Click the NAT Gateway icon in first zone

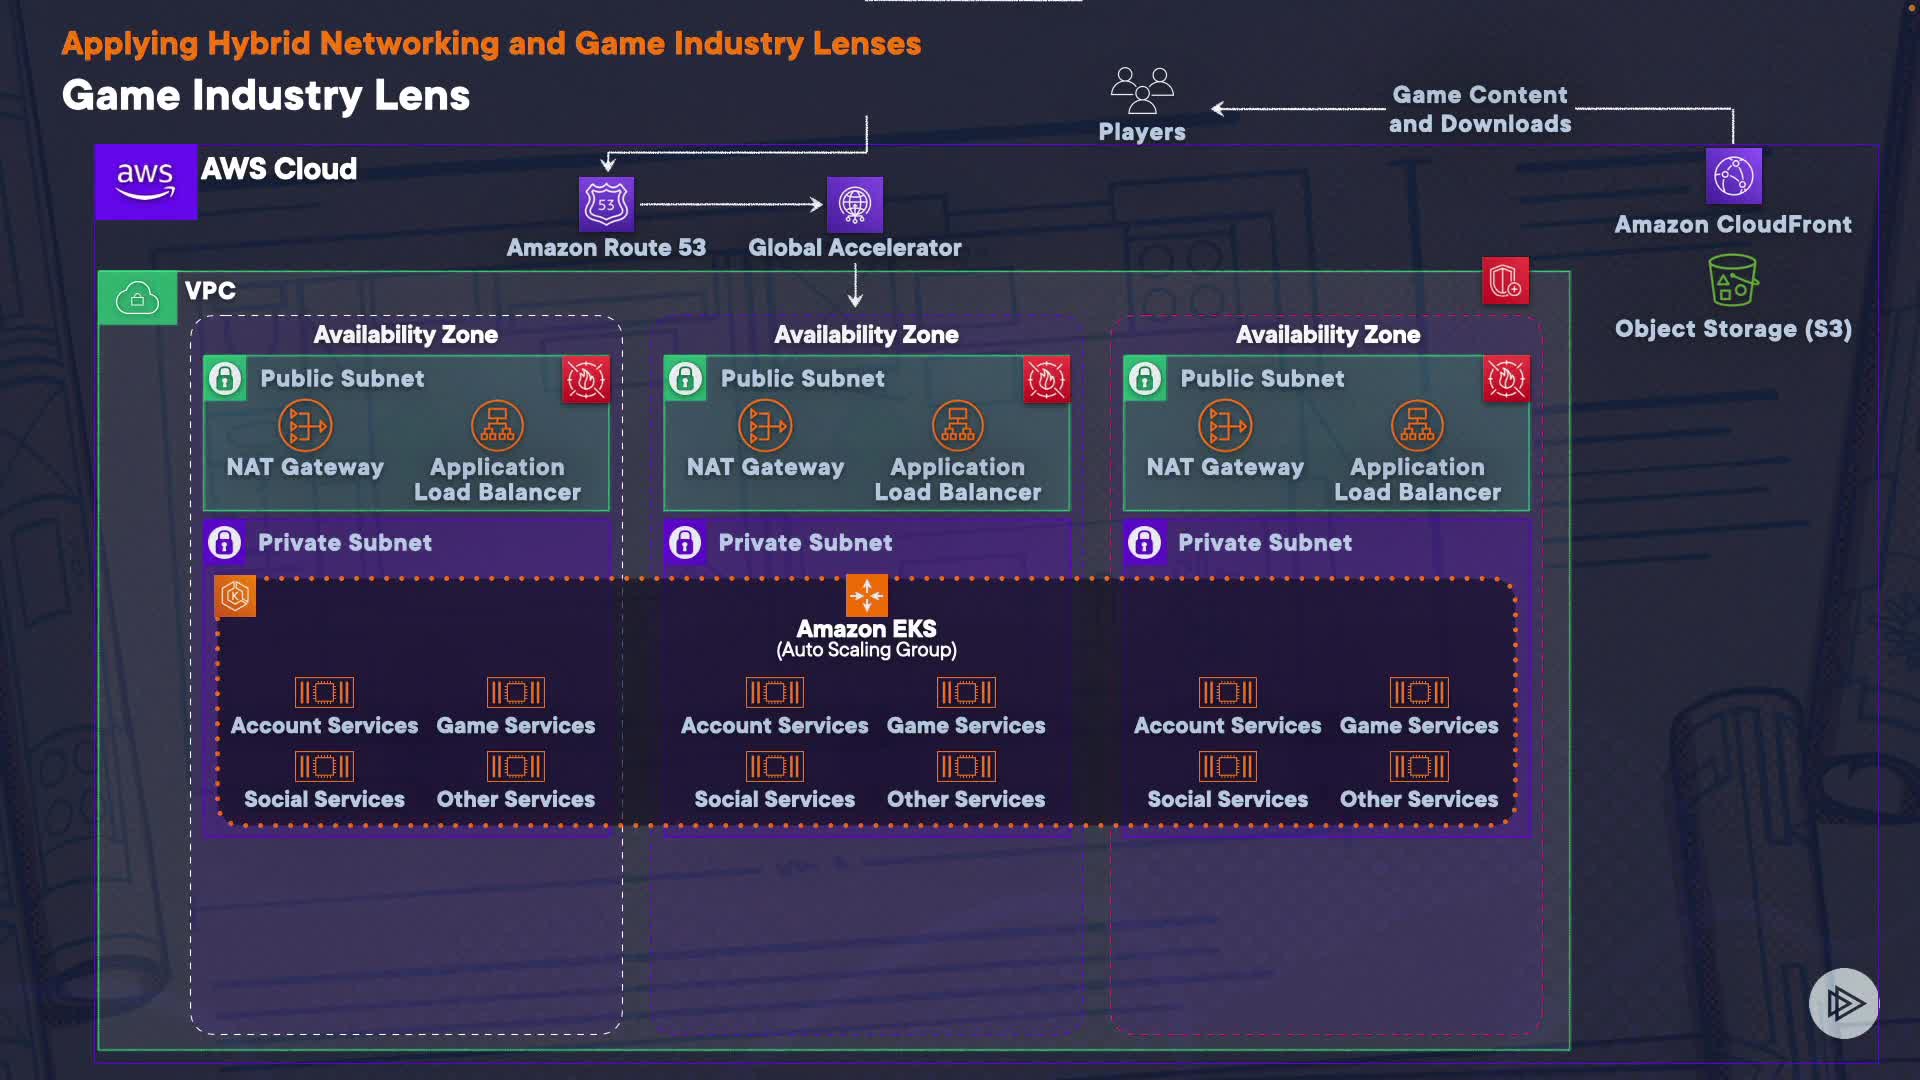coord(305,426)
